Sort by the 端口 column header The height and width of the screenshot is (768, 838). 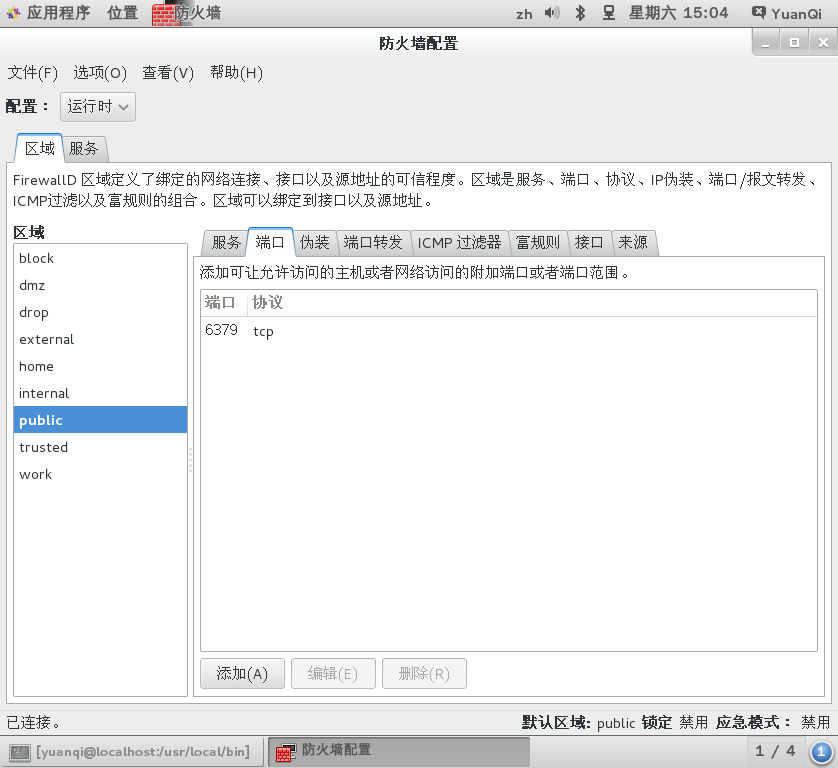point(223,303)
